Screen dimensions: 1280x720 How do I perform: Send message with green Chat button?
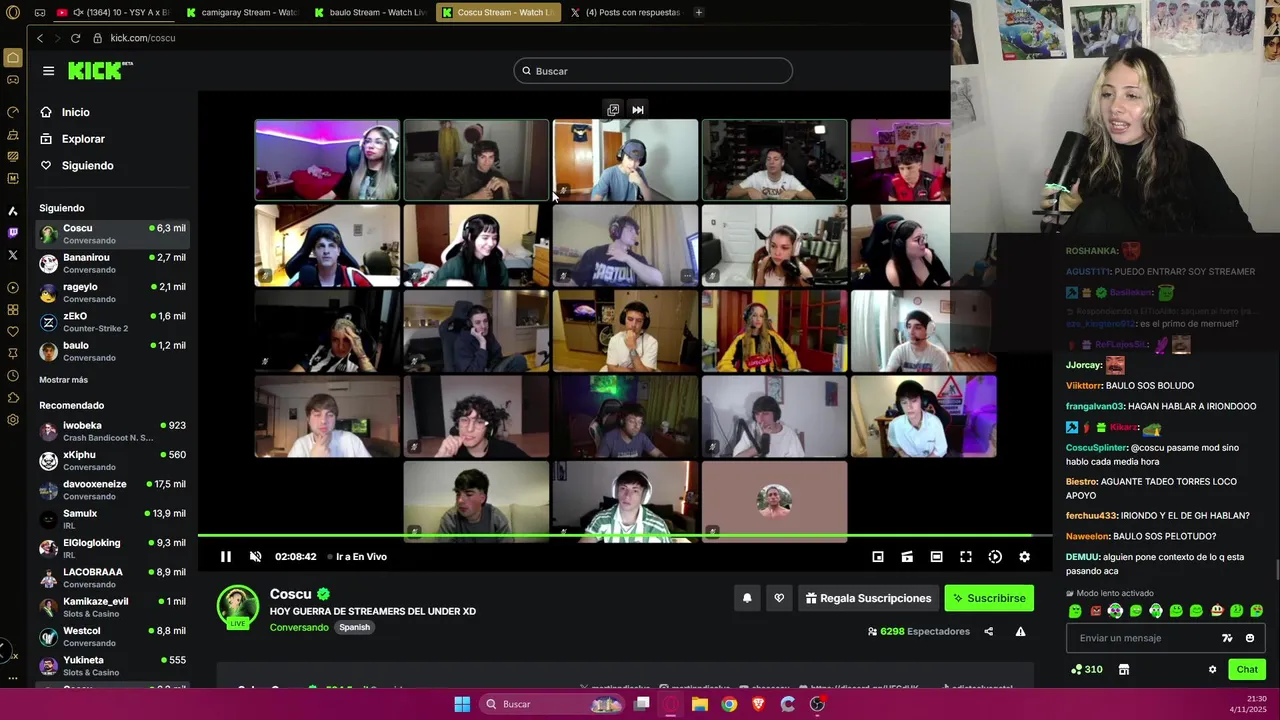tap(1247, 669)
